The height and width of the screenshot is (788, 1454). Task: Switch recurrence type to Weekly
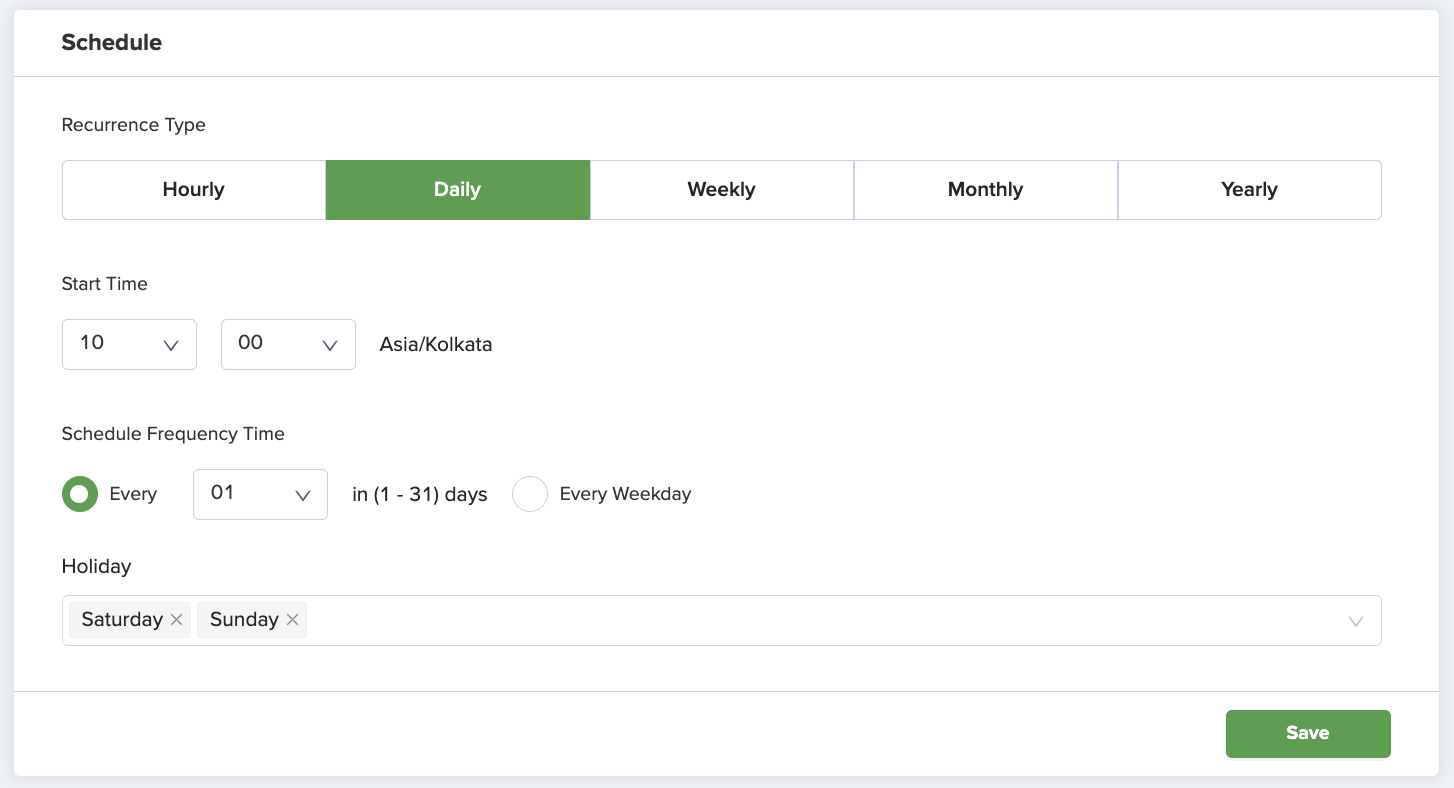722,190
